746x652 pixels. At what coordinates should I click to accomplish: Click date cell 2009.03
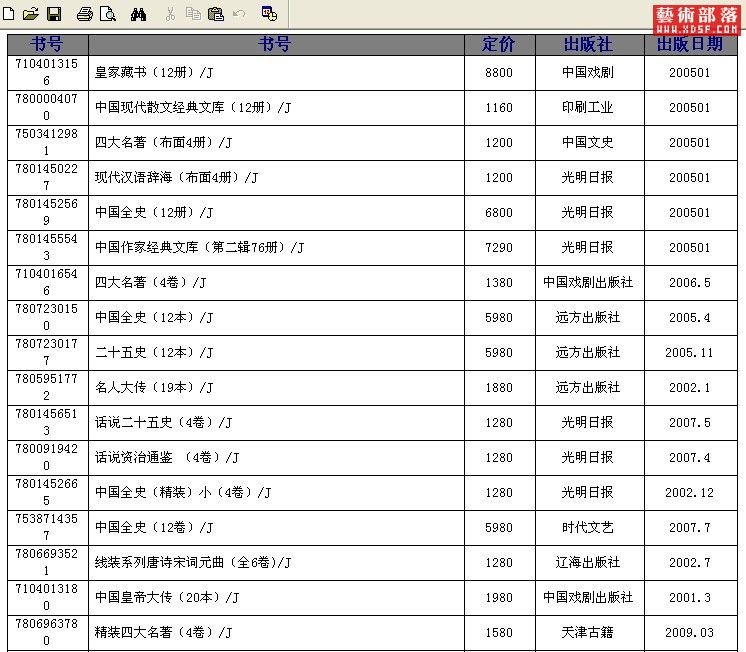[x=690, y=632]
